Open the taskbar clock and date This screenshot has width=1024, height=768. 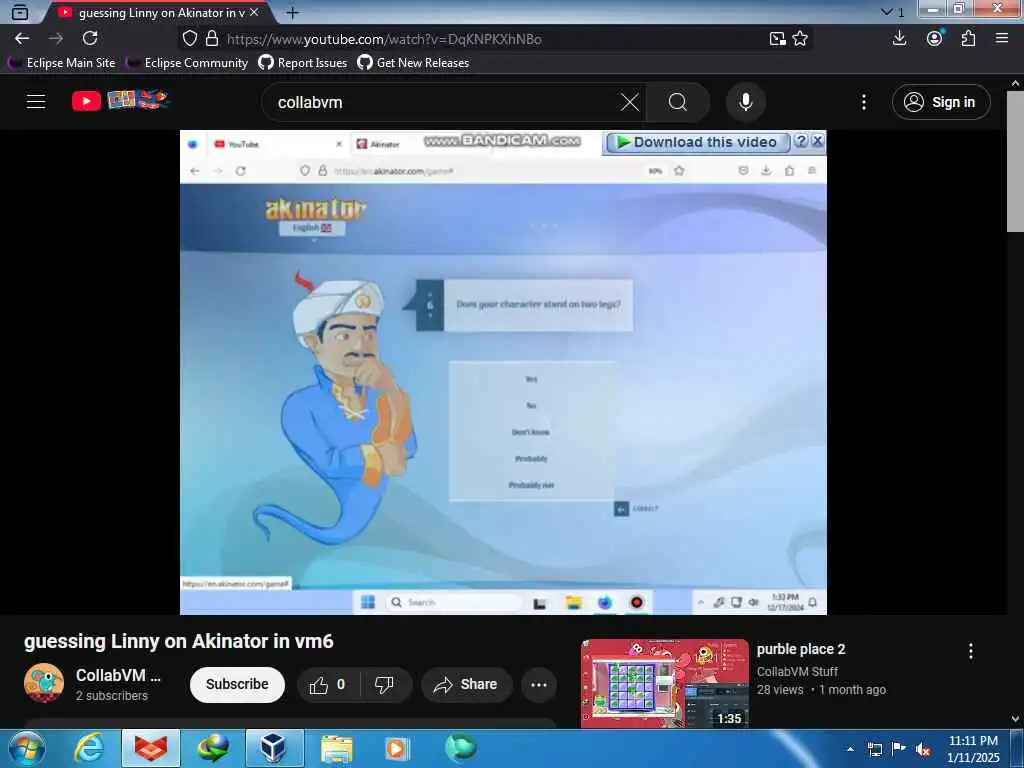tap(973, 749)
